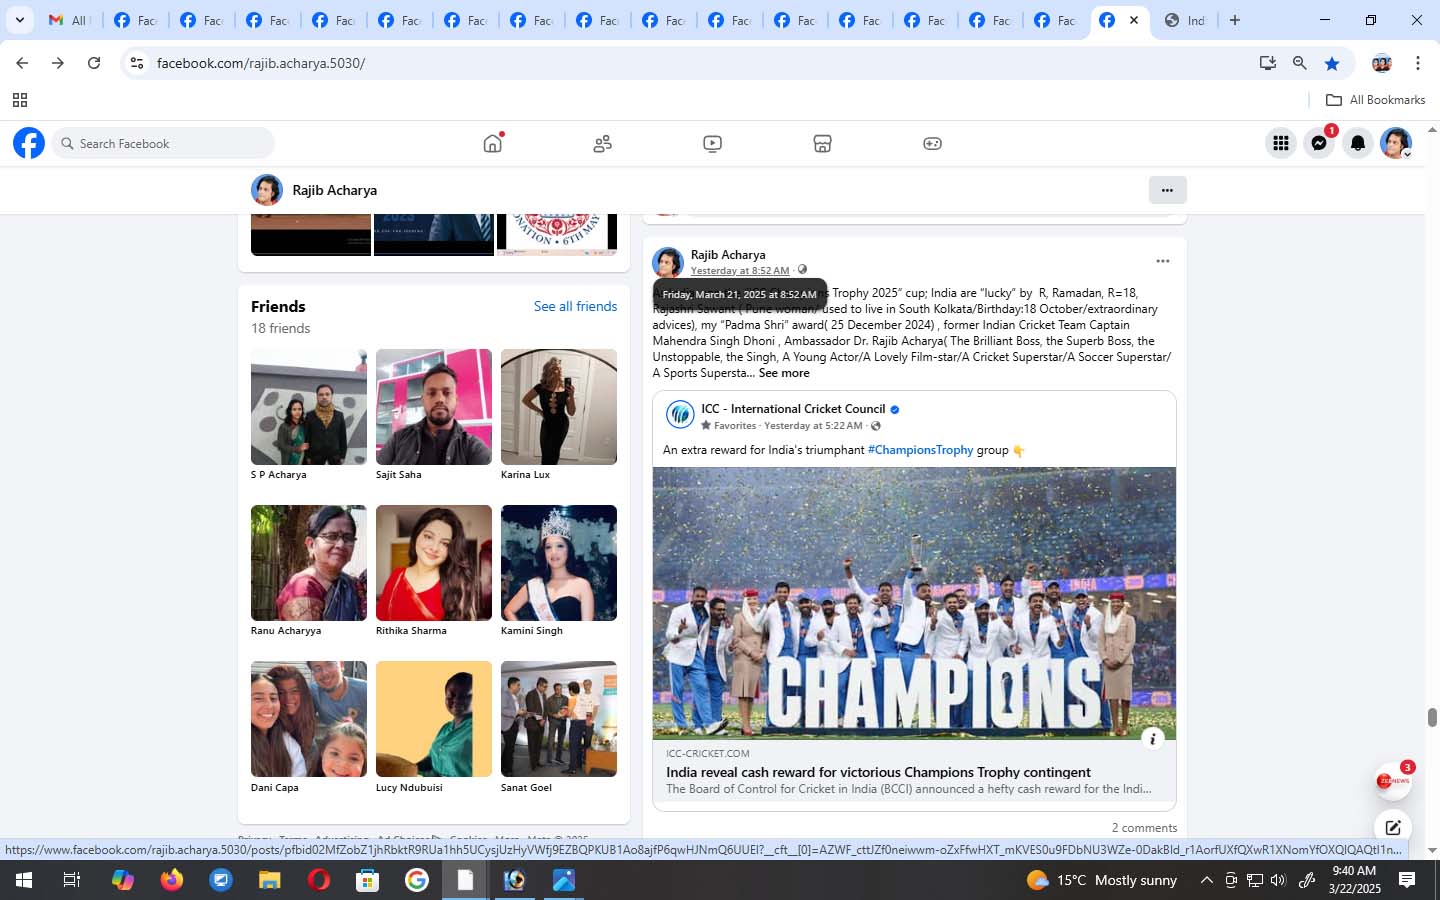Open India reveal cash reward article headline
Screen dimensions: 1440x900
coord(878,772)
